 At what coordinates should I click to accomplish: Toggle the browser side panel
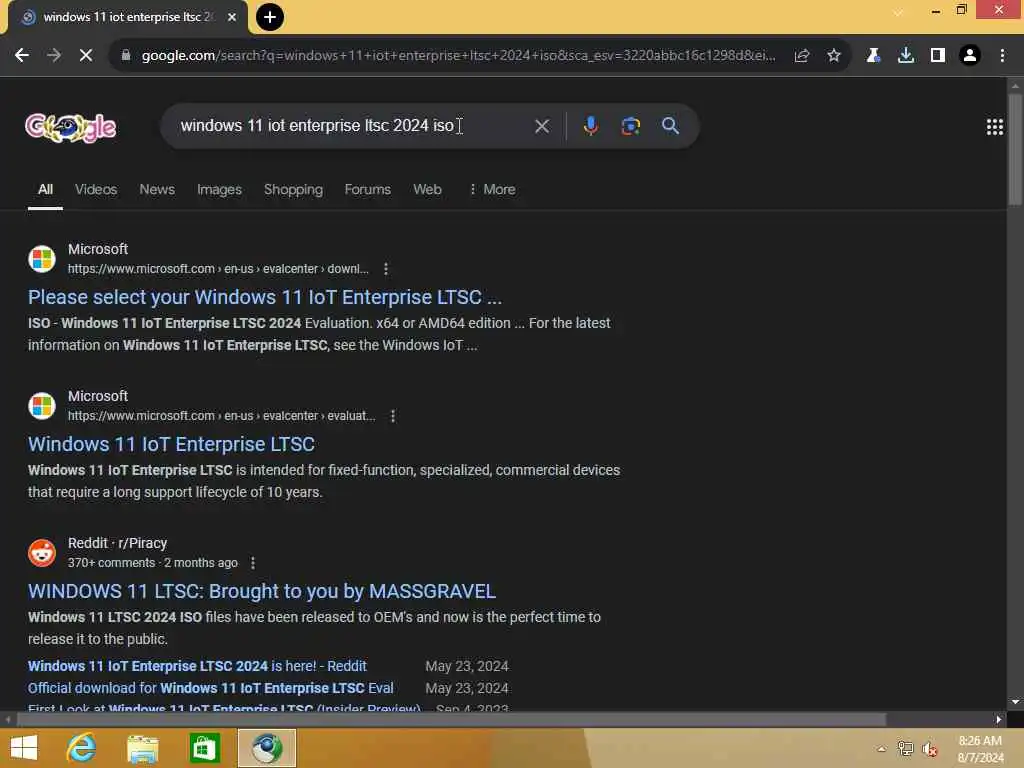tap(938, 56)
